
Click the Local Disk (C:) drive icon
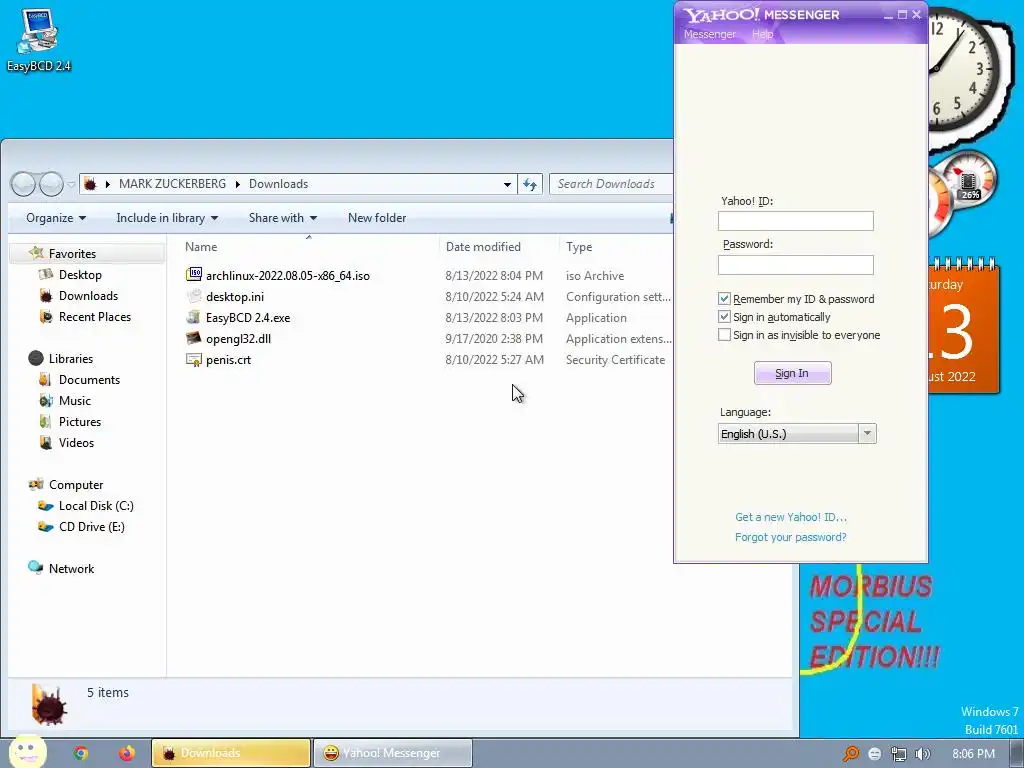coord(46,505)
